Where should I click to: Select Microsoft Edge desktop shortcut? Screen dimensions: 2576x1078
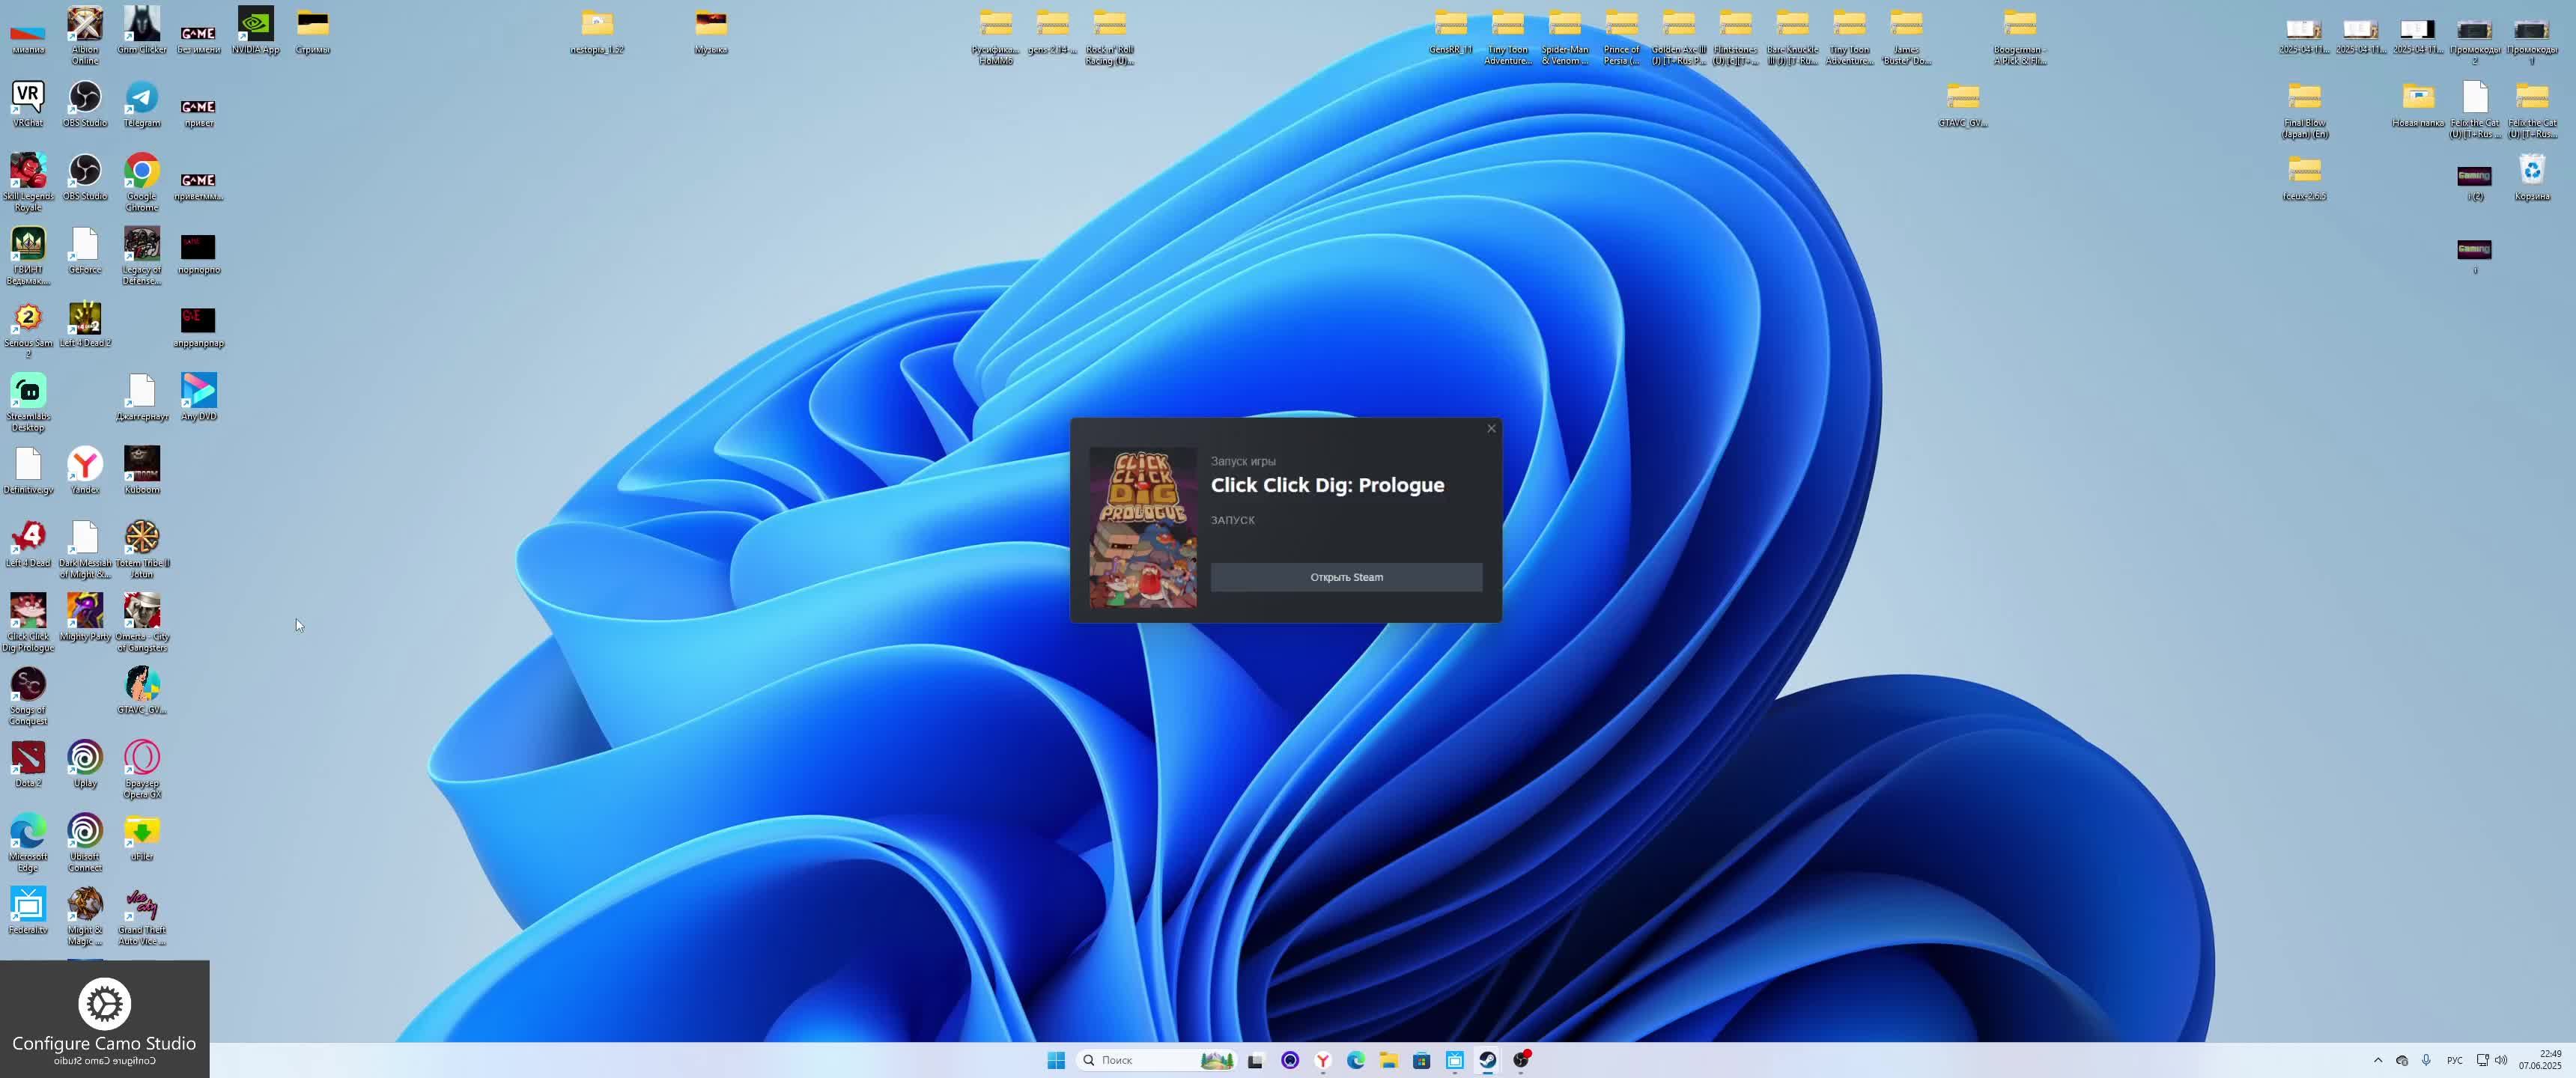pos(28,843)
